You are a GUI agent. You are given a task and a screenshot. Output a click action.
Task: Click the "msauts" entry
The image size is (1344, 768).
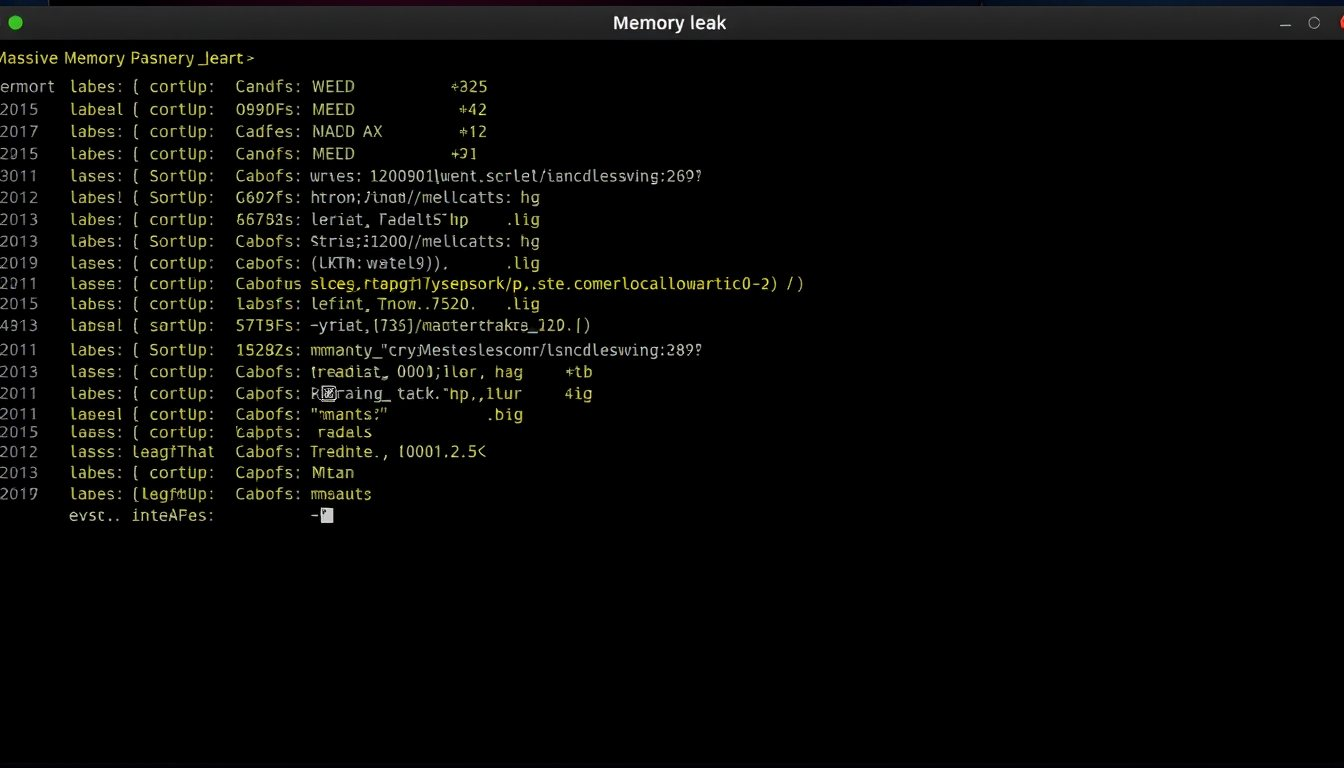click(341, 494)
